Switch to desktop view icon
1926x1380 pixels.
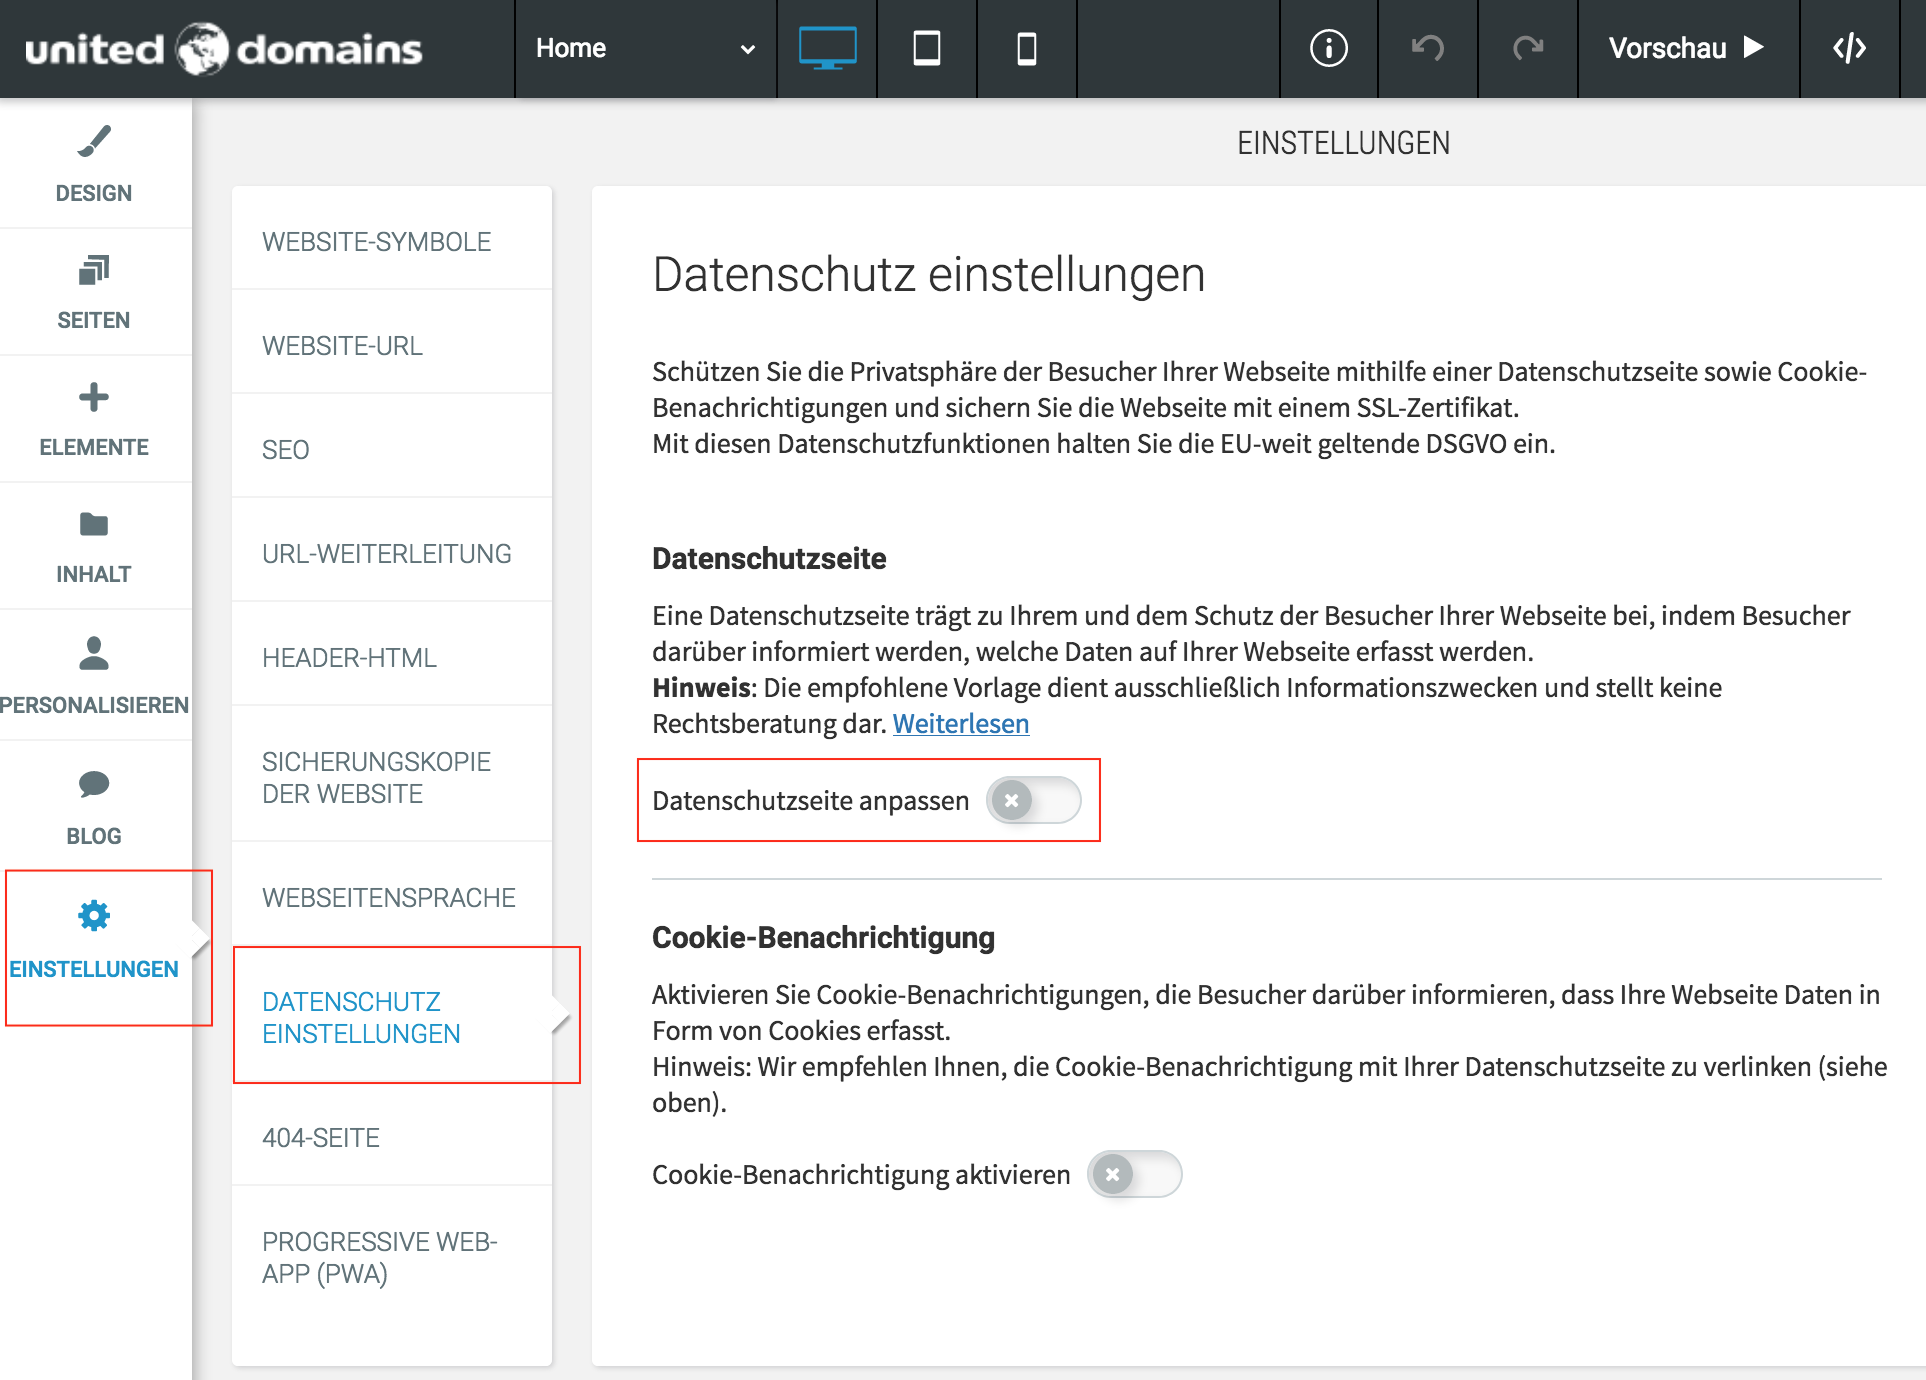827,48
